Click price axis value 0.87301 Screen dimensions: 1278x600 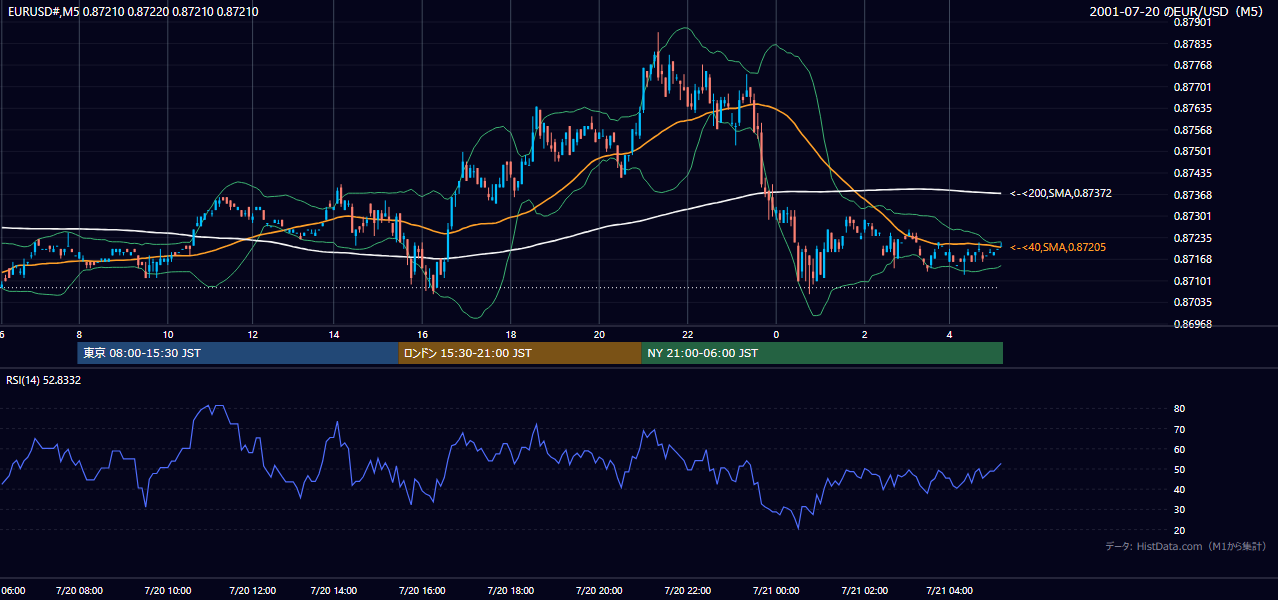(1192, 216)
